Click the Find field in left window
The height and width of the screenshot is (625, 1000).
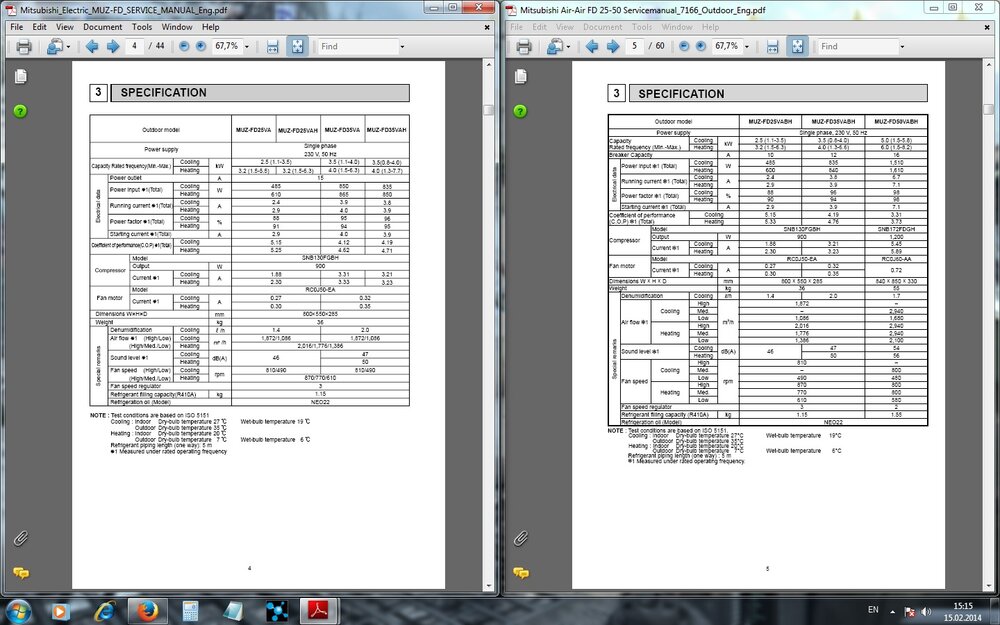[x=357, y=46]
